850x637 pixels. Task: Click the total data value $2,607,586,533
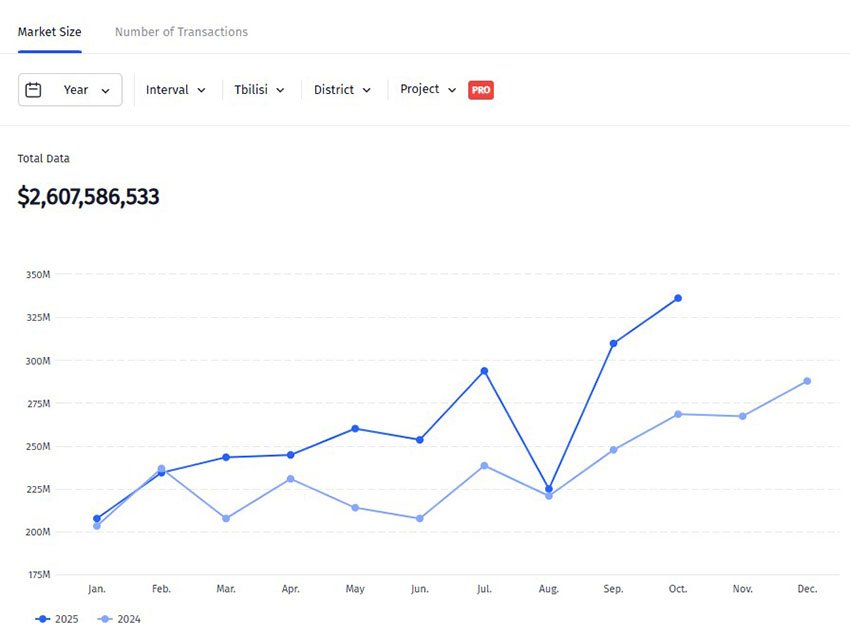pos(88,197)
